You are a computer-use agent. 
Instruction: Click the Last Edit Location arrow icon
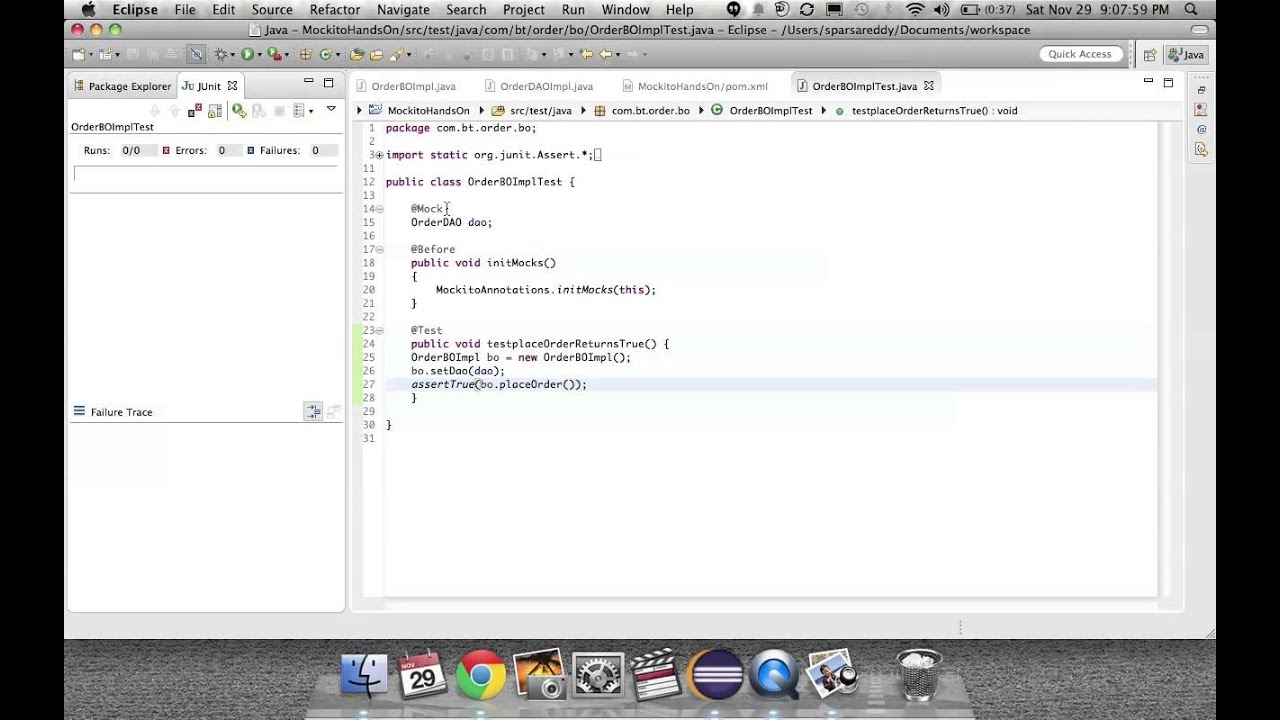[586, 54]
